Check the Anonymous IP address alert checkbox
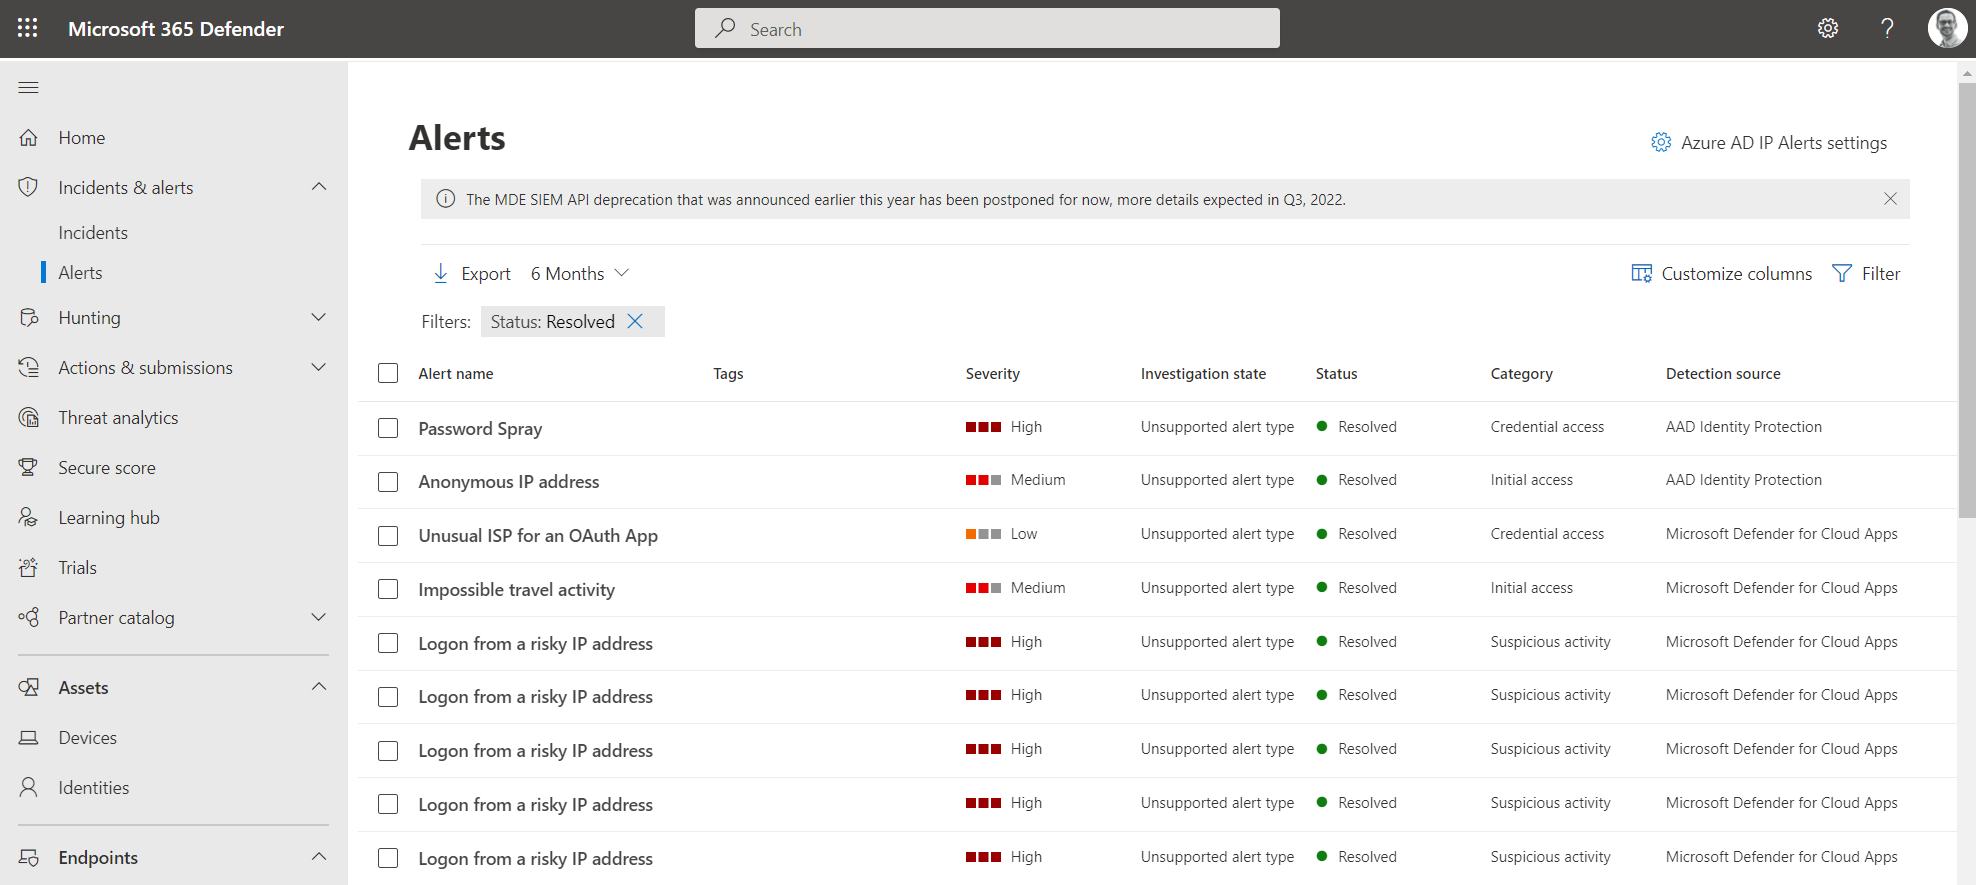The height and width of the screenshot is (885, 1976). pyautogui.click(x=388, y=482)
